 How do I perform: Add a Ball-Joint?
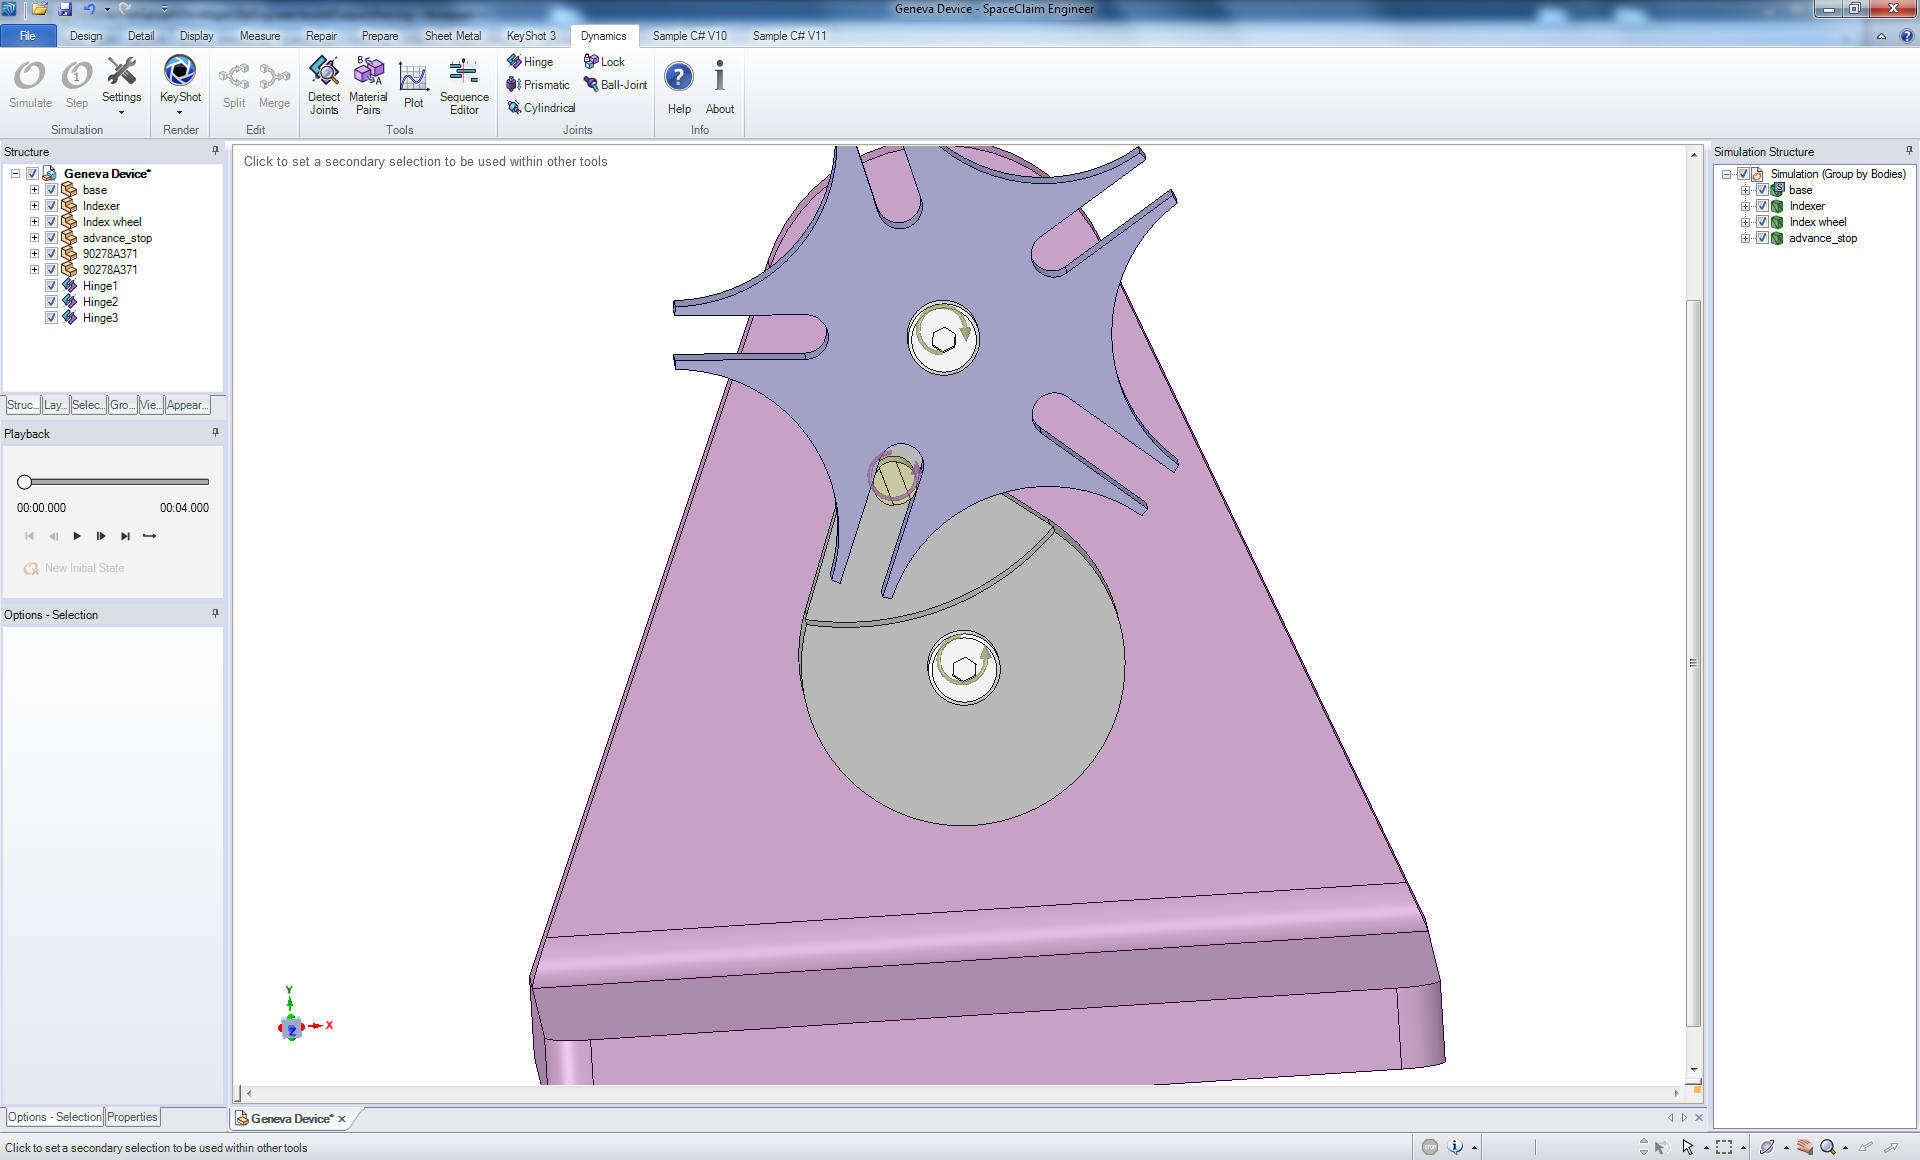coord(615,84)
